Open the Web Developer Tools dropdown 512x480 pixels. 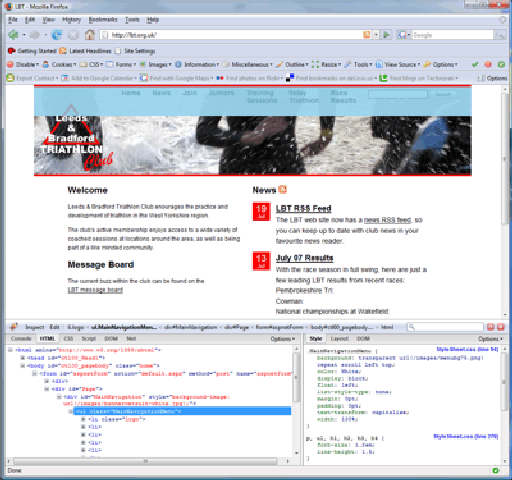pos(358,64)
